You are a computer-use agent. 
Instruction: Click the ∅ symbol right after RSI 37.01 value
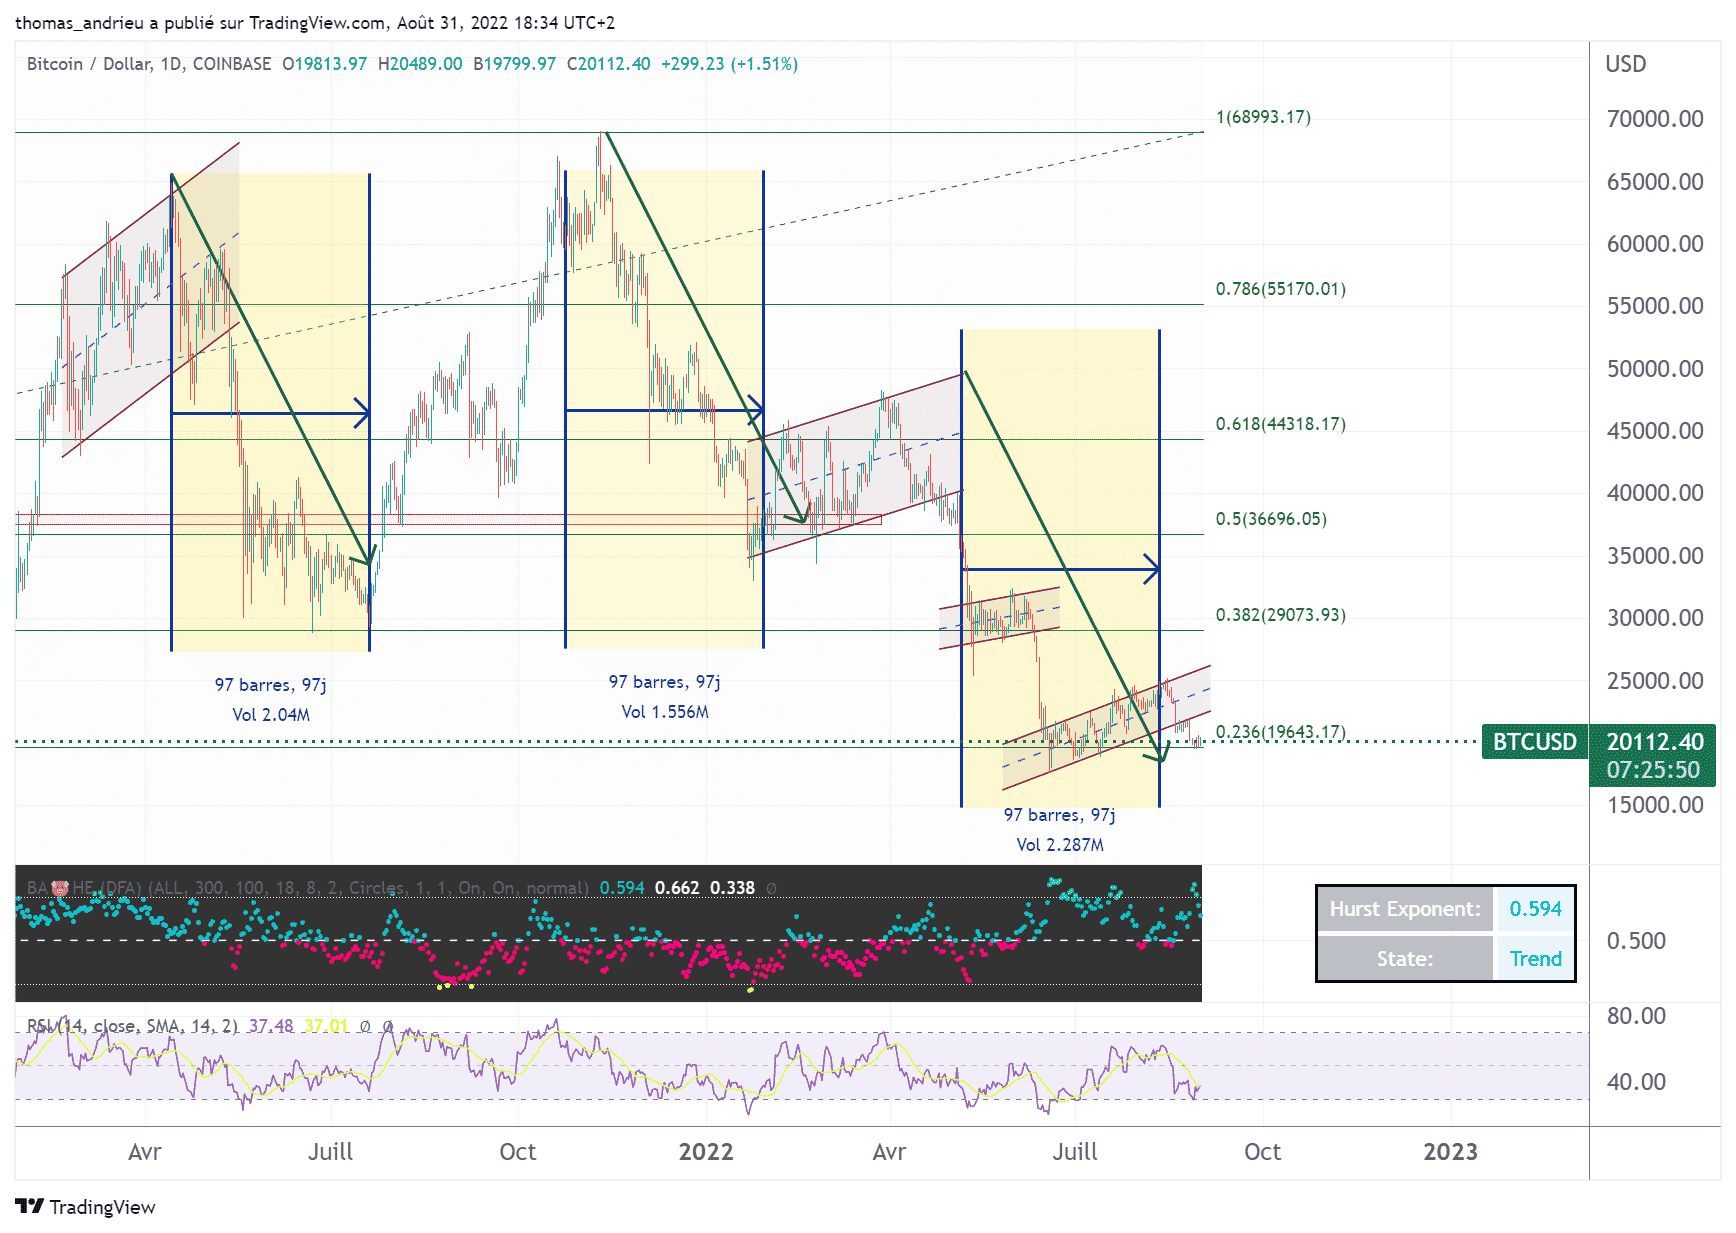coord(365,1026)
